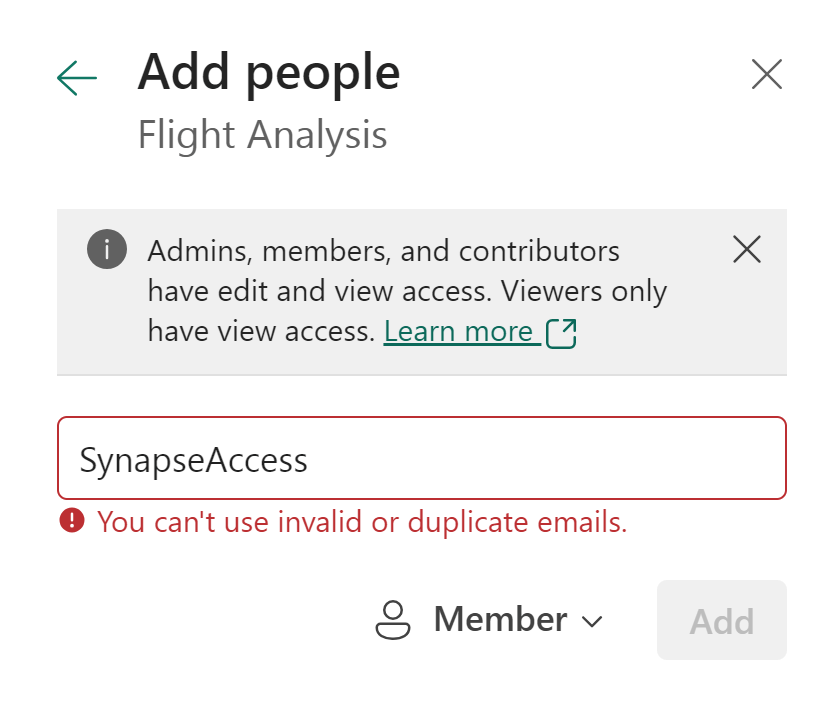This screenshot has width=840, height=701.
Task: Dismiss the access info banner
Action: click(747, 249)
